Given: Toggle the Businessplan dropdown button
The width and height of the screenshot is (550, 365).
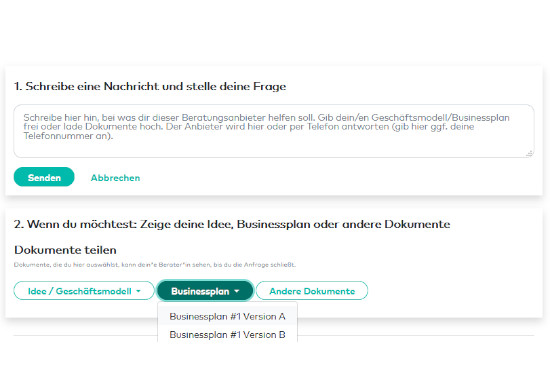Looking at the screenshot, I should pos(205,291).
